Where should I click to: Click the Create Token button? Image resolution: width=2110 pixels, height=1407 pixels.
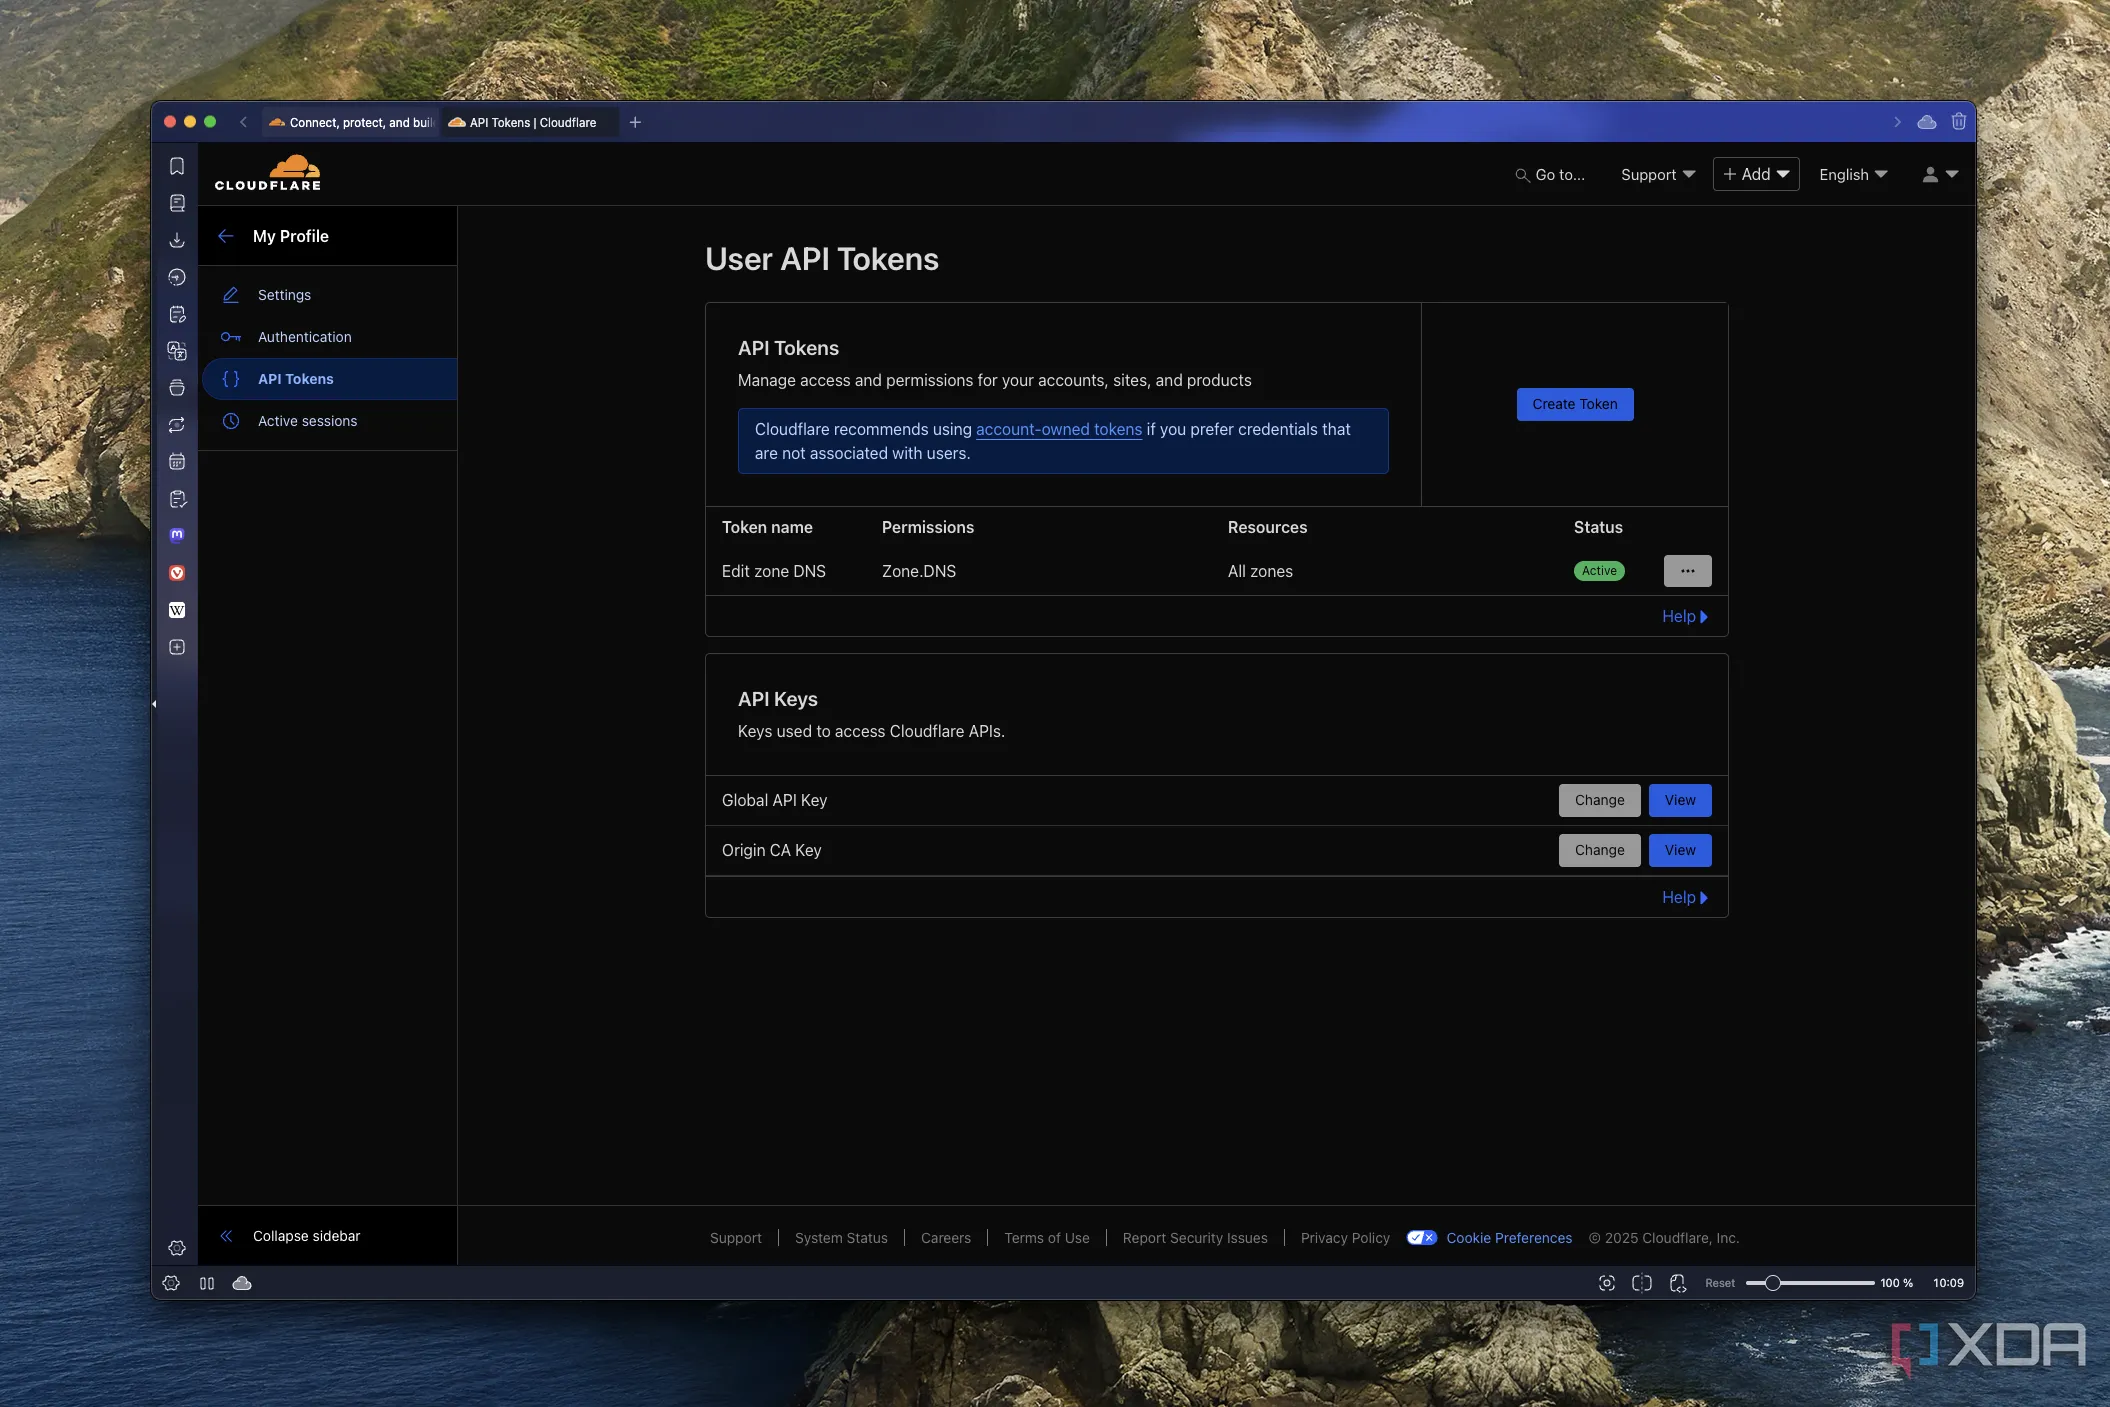coord(1575,404)
